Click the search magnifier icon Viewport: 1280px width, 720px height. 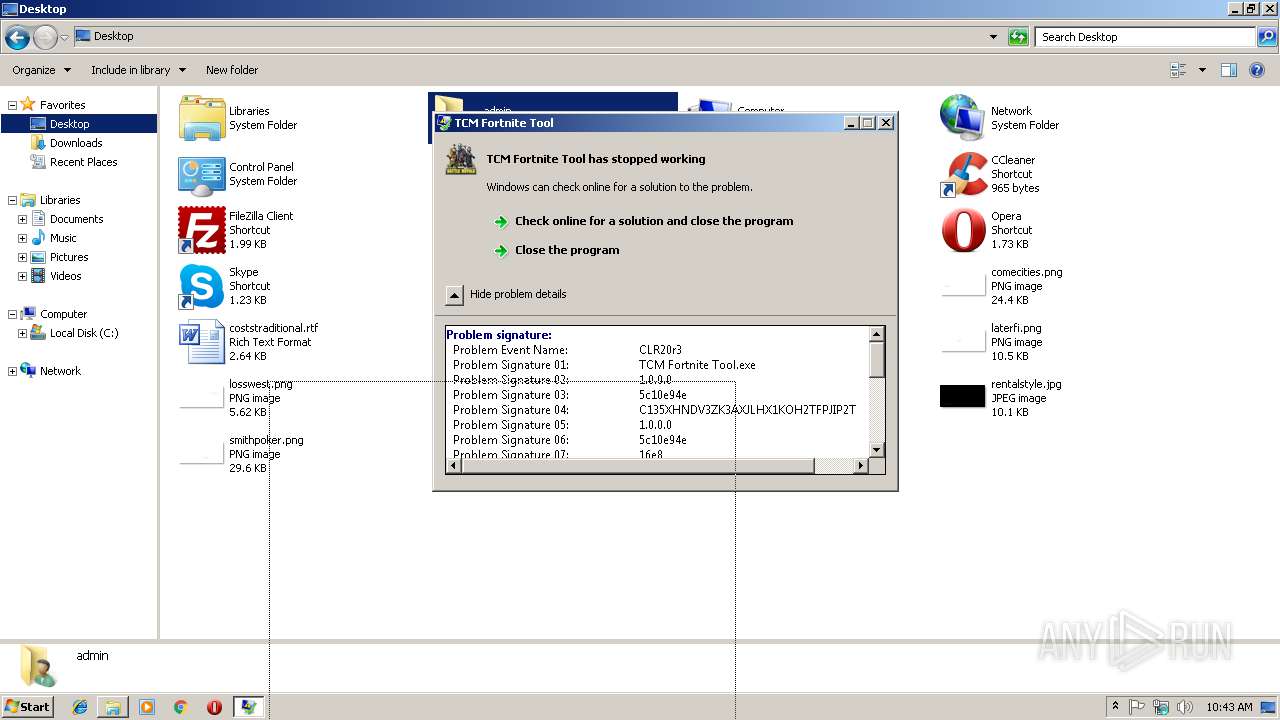click(1266, 37)
